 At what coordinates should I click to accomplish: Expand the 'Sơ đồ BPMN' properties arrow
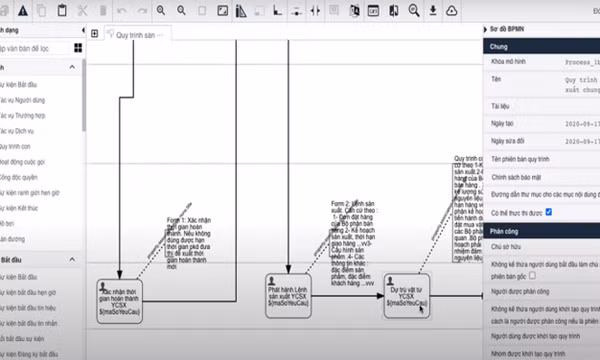click(x=485, y=29)
